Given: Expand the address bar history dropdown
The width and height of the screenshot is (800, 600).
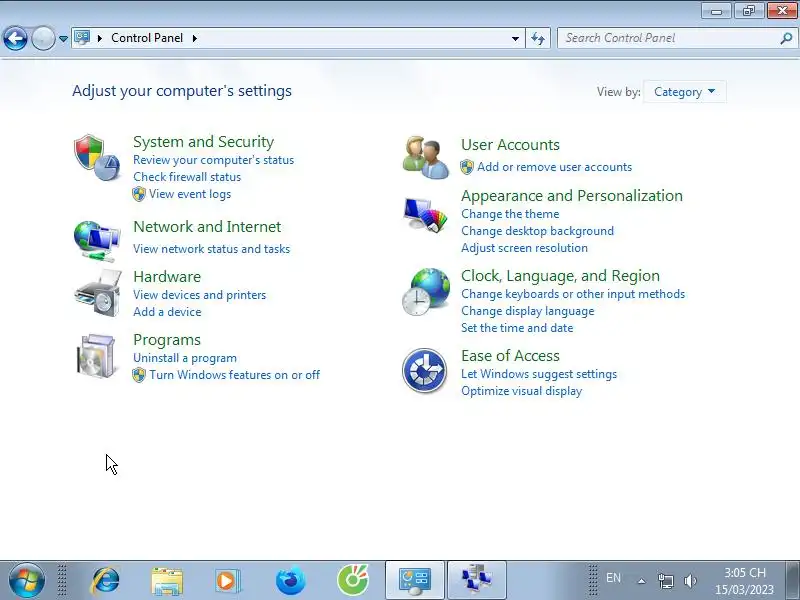Looking at the screenshot, I should [x=515, y=38].
